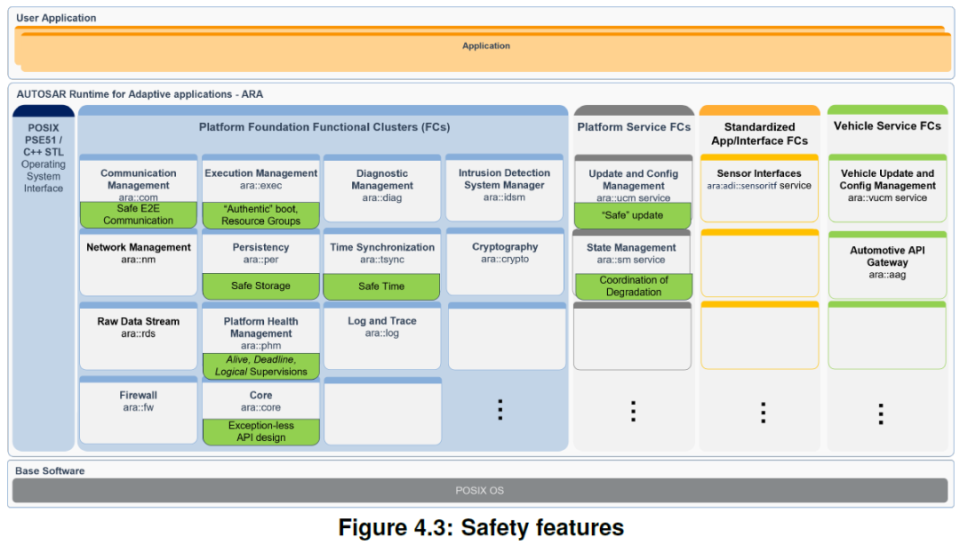
Task: Select the Diagnostic Management ara::diag box
Action: coord(382,189)
